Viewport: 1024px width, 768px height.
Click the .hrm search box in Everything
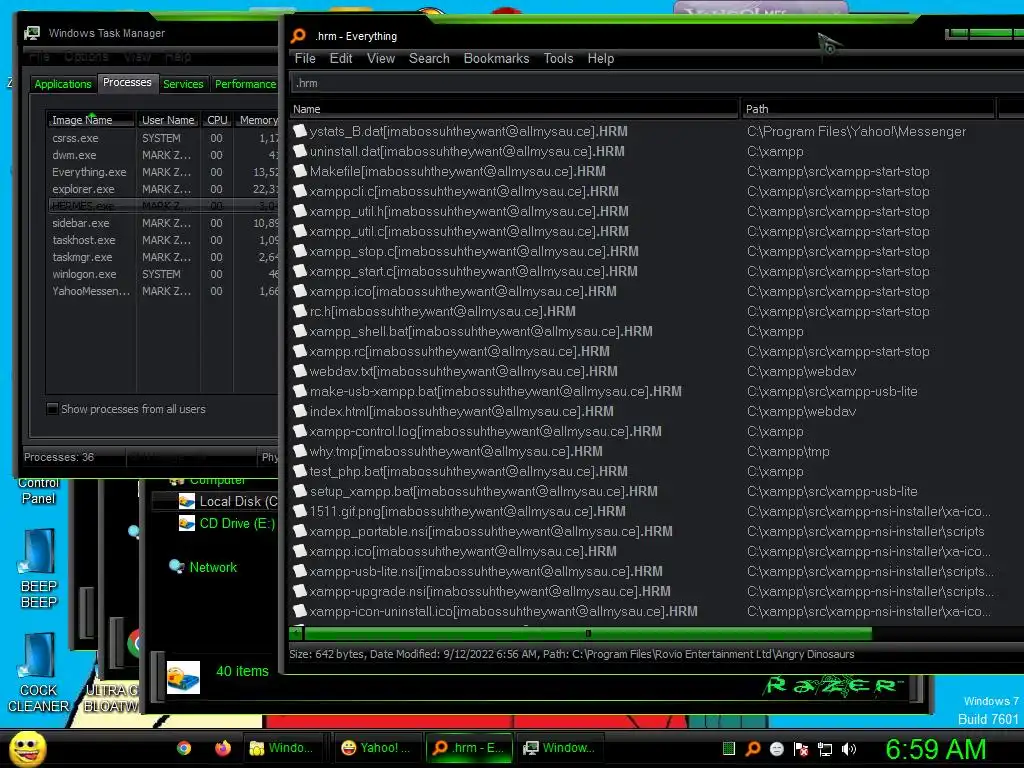click(656, 84)
